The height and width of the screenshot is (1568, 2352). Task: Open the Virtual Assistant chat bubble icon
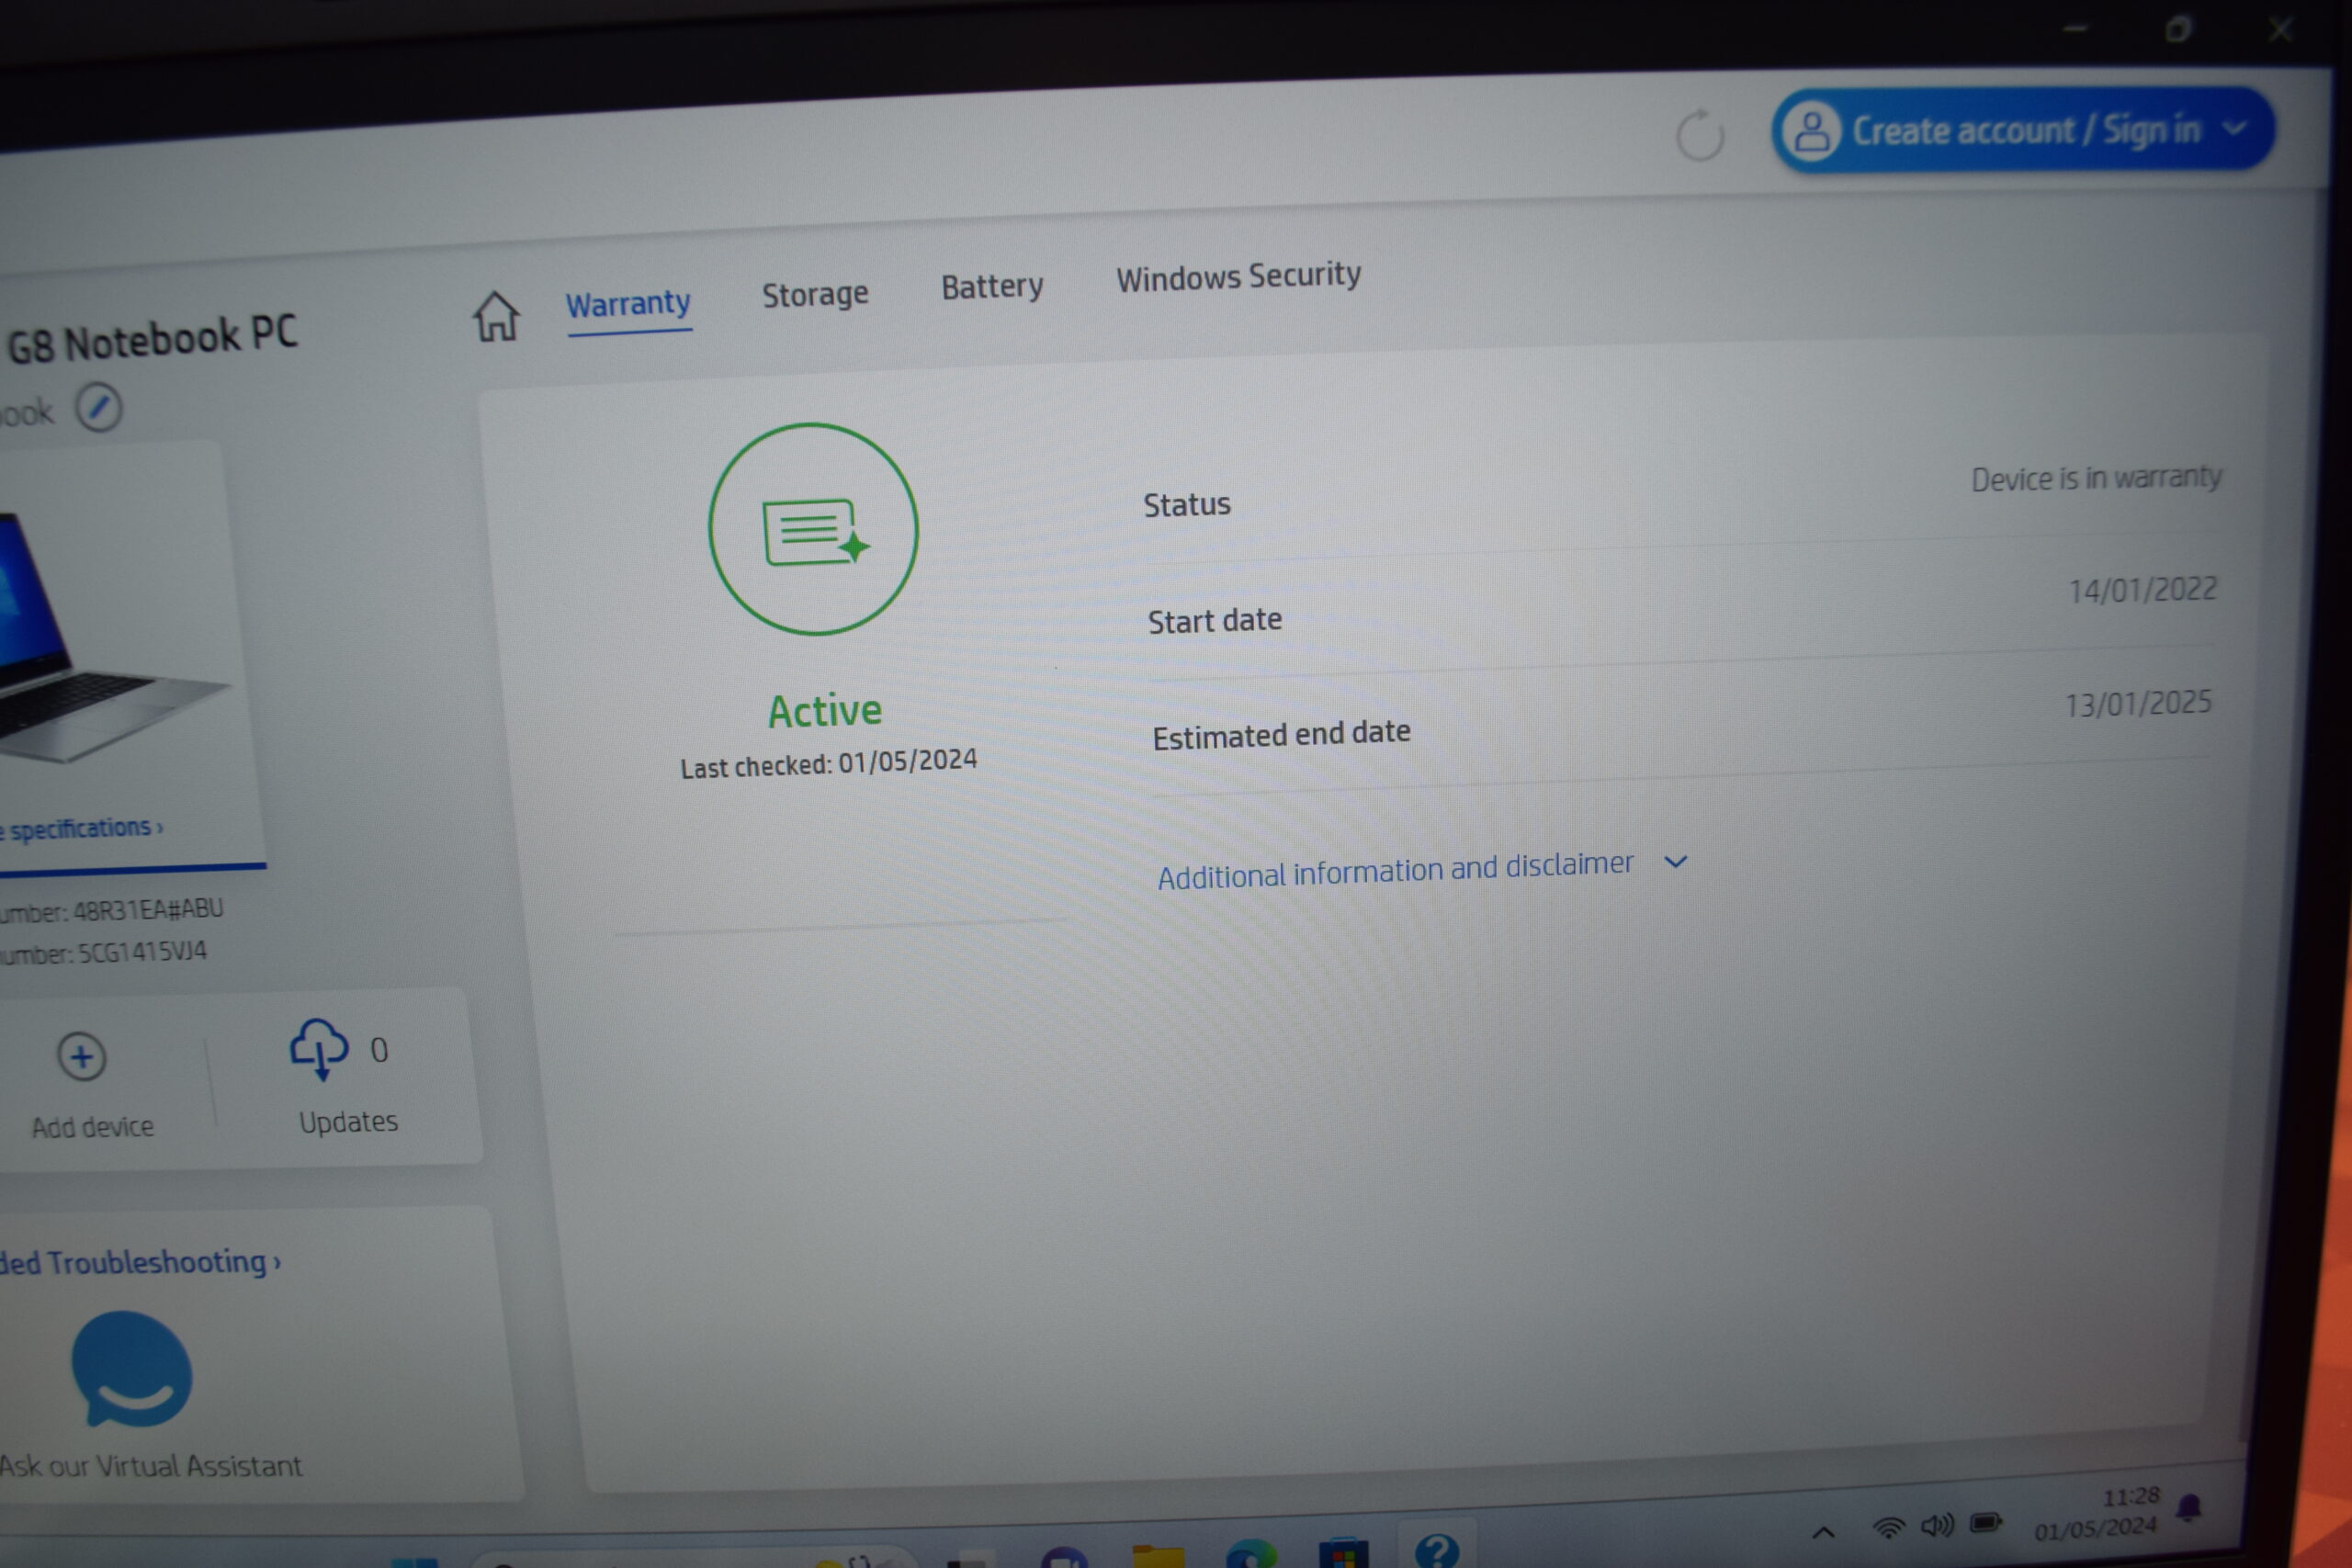pos(131,1369)
